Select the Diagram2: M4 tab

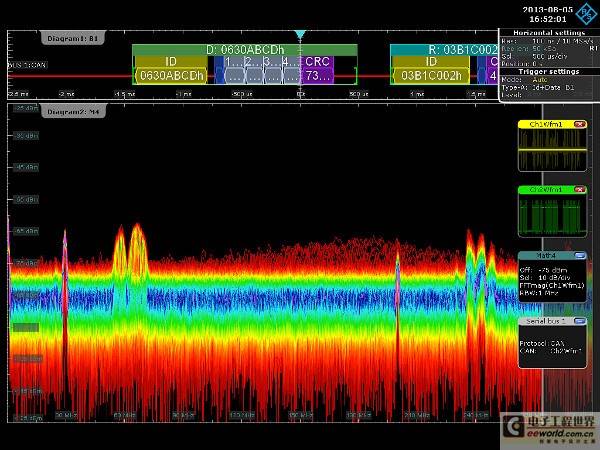click(73, 112)
